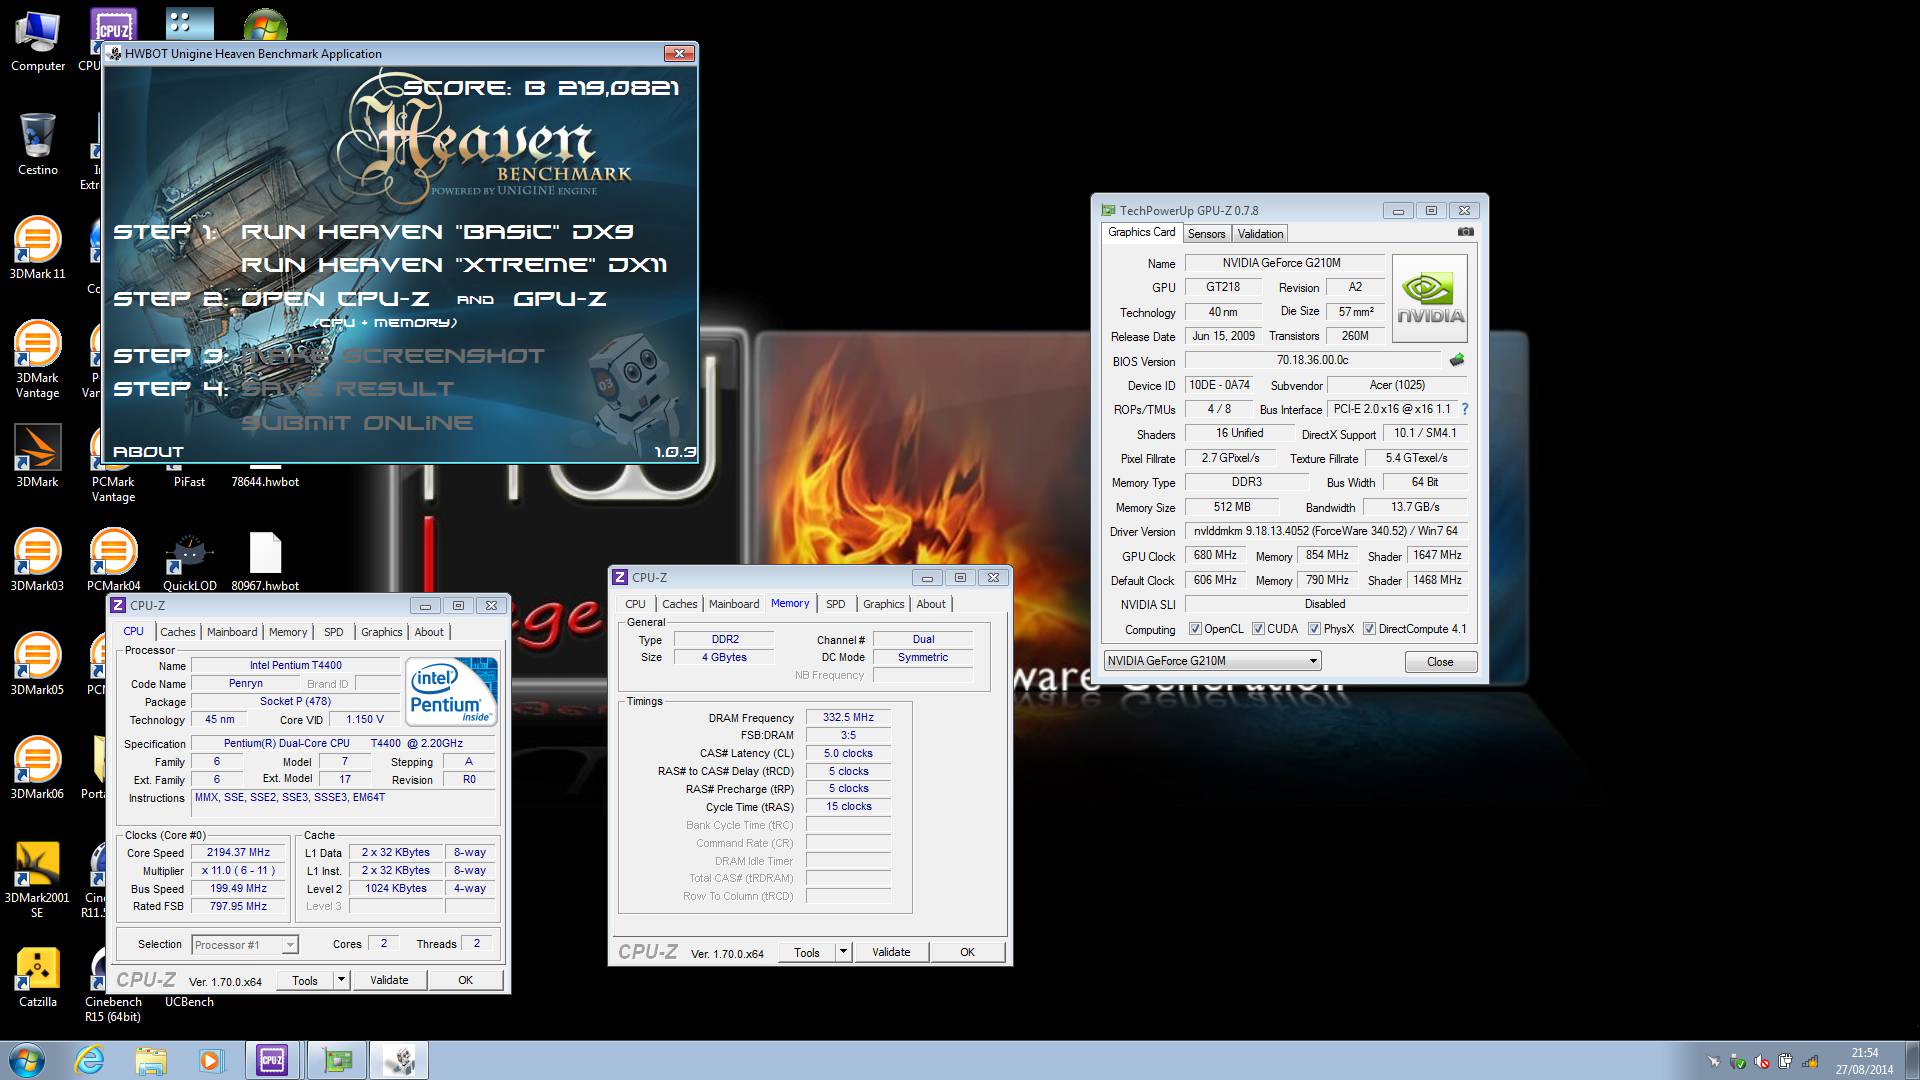Screen dimensions: 1920x1080
Task: Switch to Sensors tab in GPU-Z
Action: [1206, 234]
